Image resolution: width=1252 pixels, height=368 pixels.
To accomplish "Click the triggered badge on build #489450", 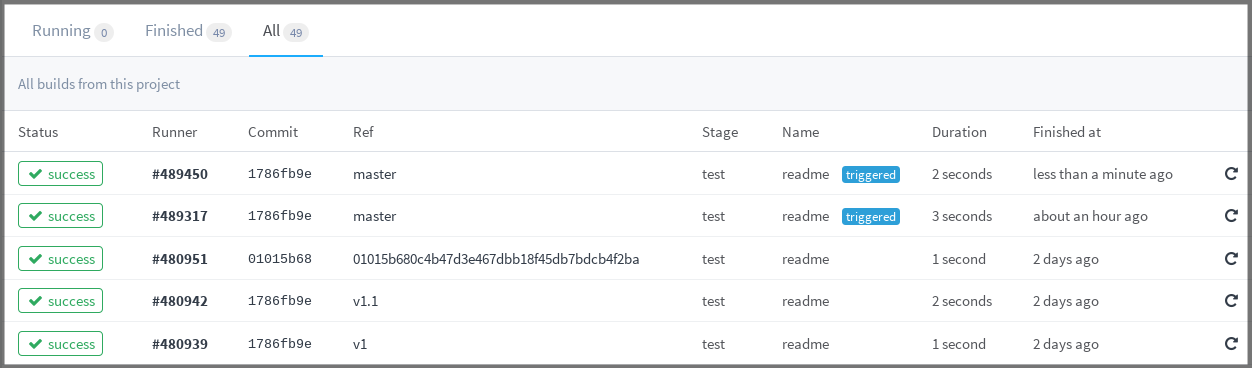I will point(871,174).
